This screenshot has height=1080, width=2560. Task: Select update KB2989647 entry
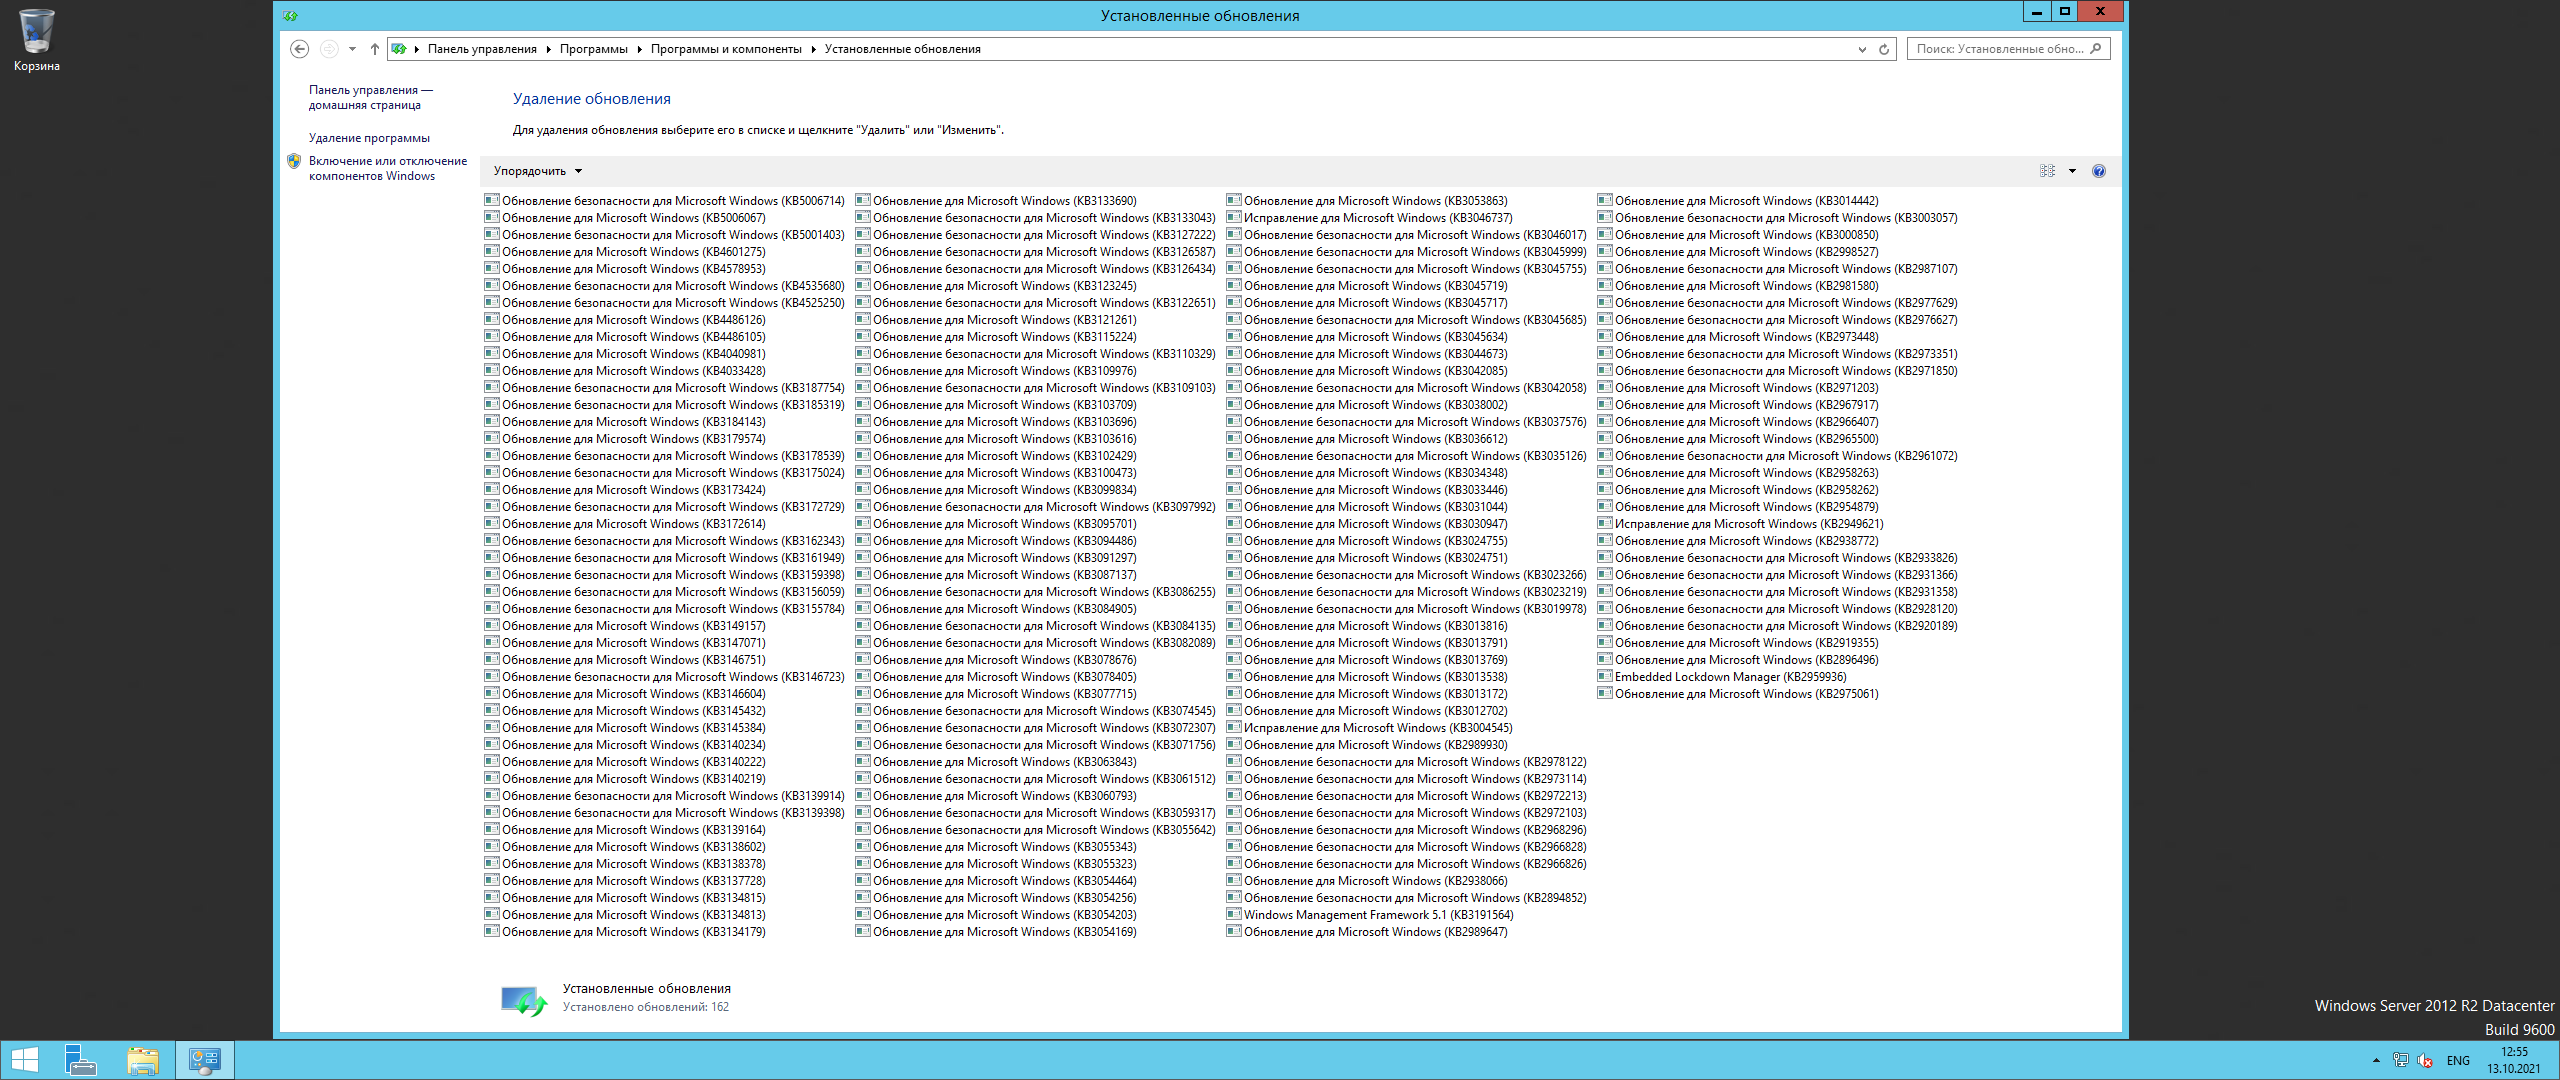(1367, 932)
